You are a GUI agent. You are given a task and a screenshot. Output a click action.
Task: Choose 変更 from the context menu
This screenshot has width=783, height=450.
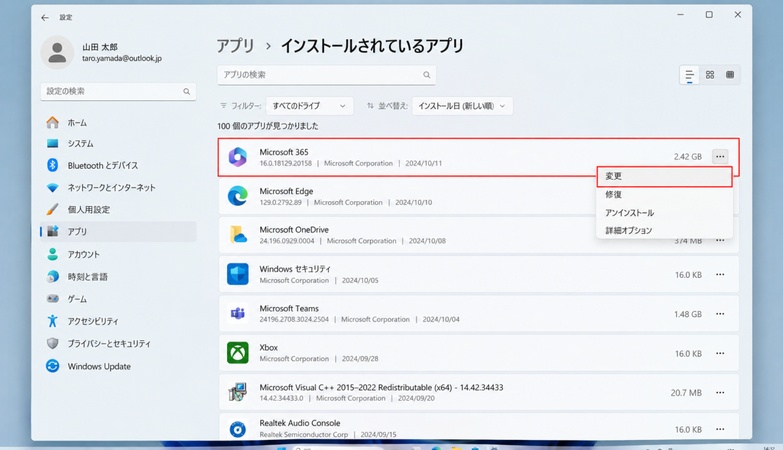point(664,176)
